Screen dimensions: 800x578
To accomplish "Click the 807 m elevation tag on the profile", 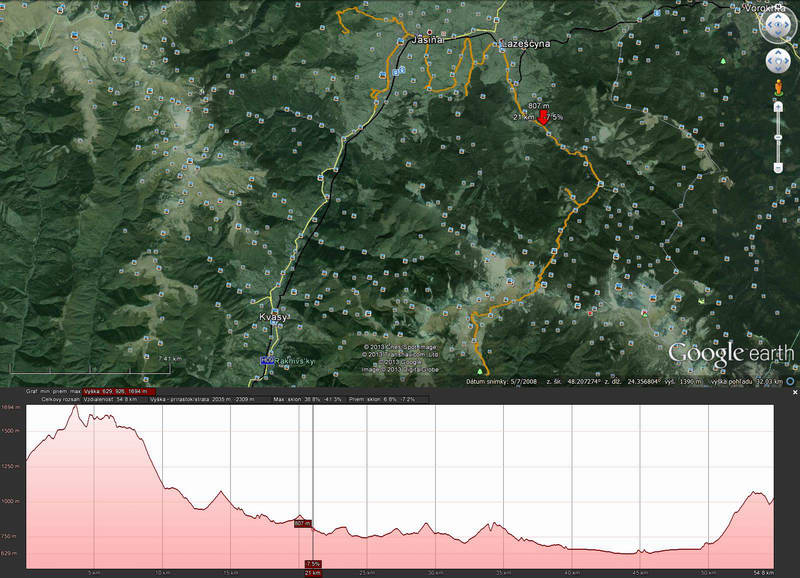I will coord(303,523).
